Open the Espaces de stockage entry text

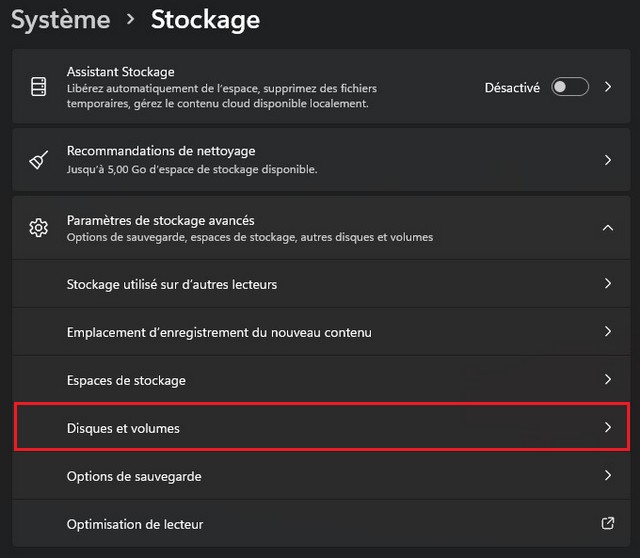[126, 380]
